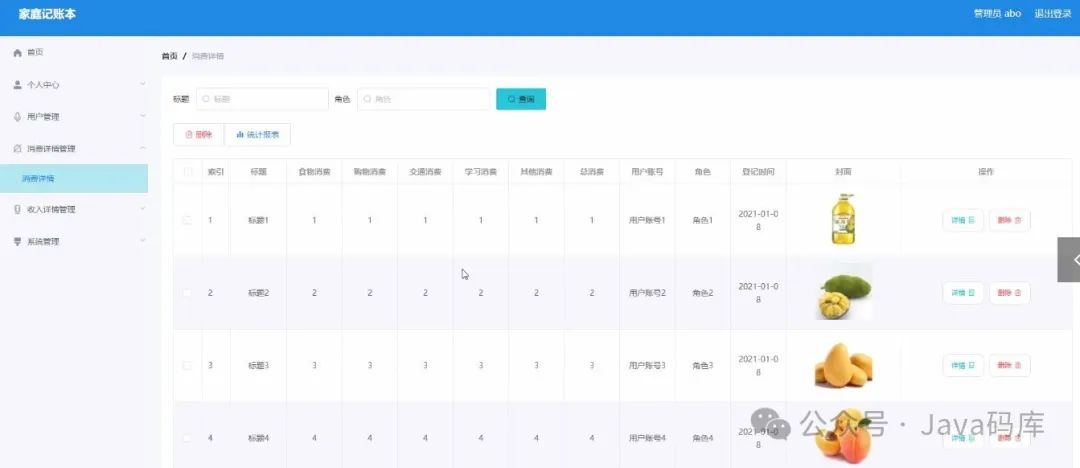Click the 登记时间 column header
The height and width of the screenshot is (468, 1080).
click(758, 172)
